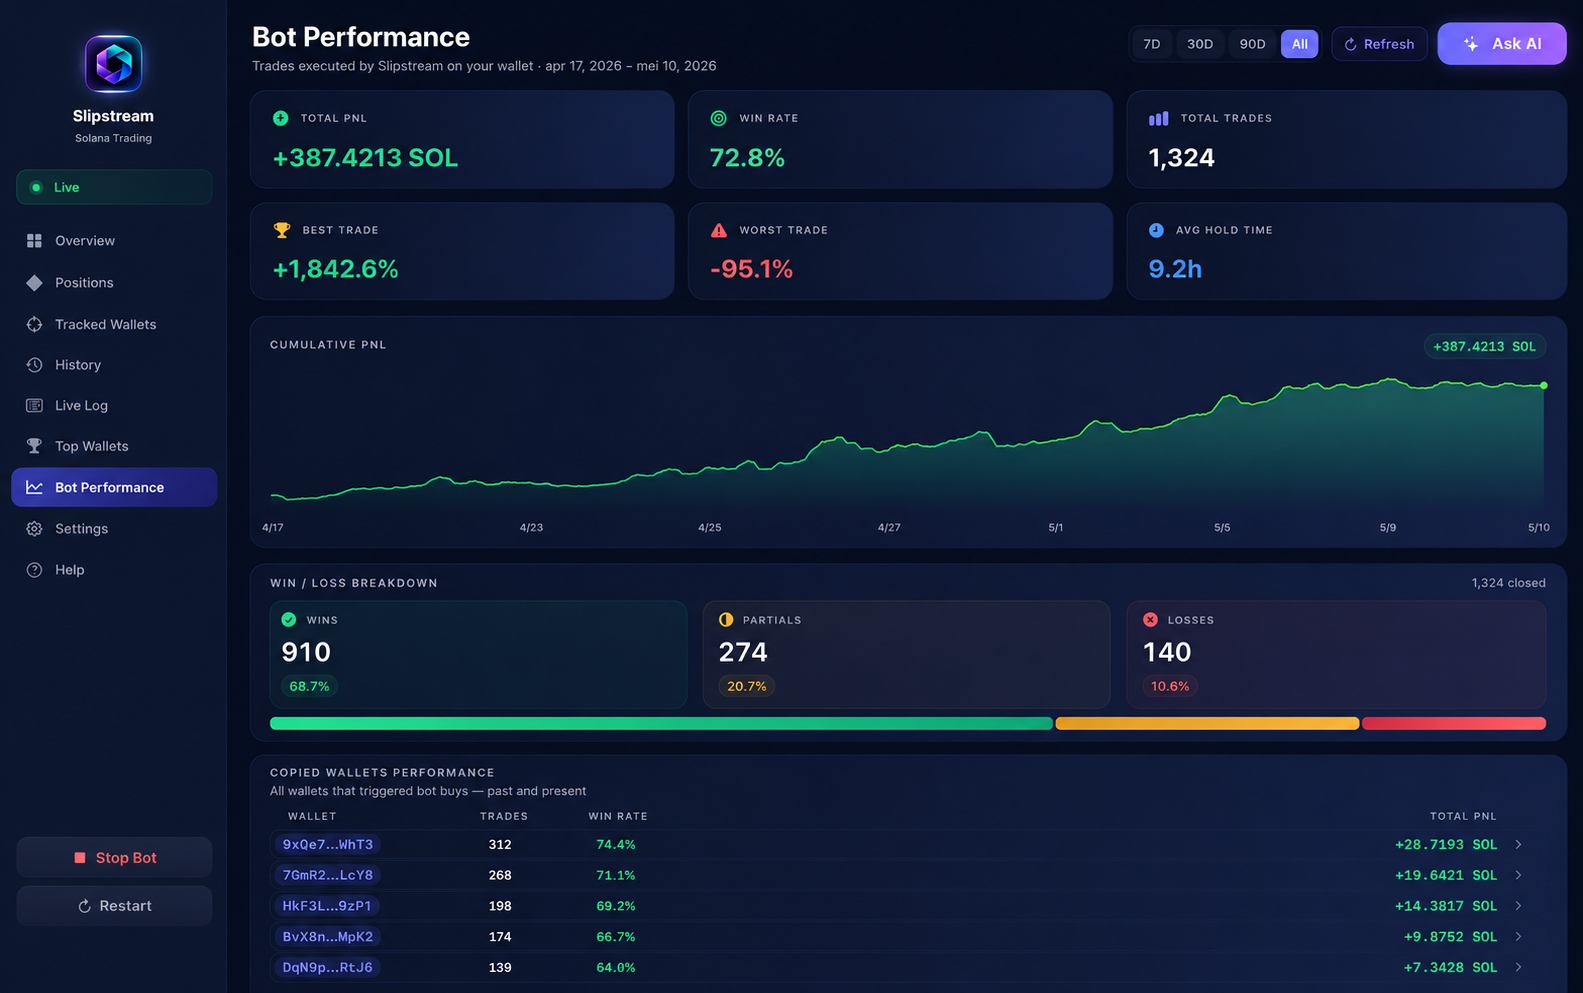Click the Top Wallets trophy icon
Screen dimensions: 1583x993
[34, 446]
